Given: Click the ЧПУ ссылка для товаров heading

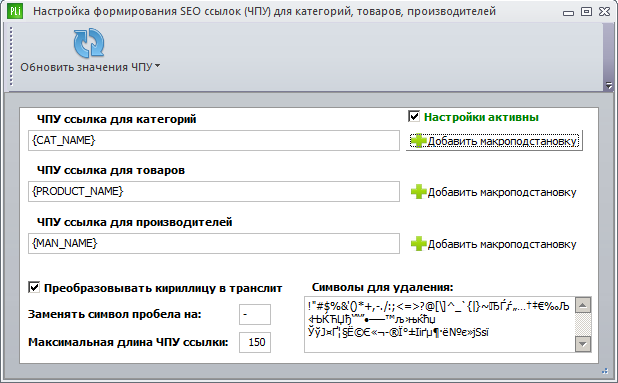Looking at the screenshot, I should pyautogui.click(x=111, y=170).
